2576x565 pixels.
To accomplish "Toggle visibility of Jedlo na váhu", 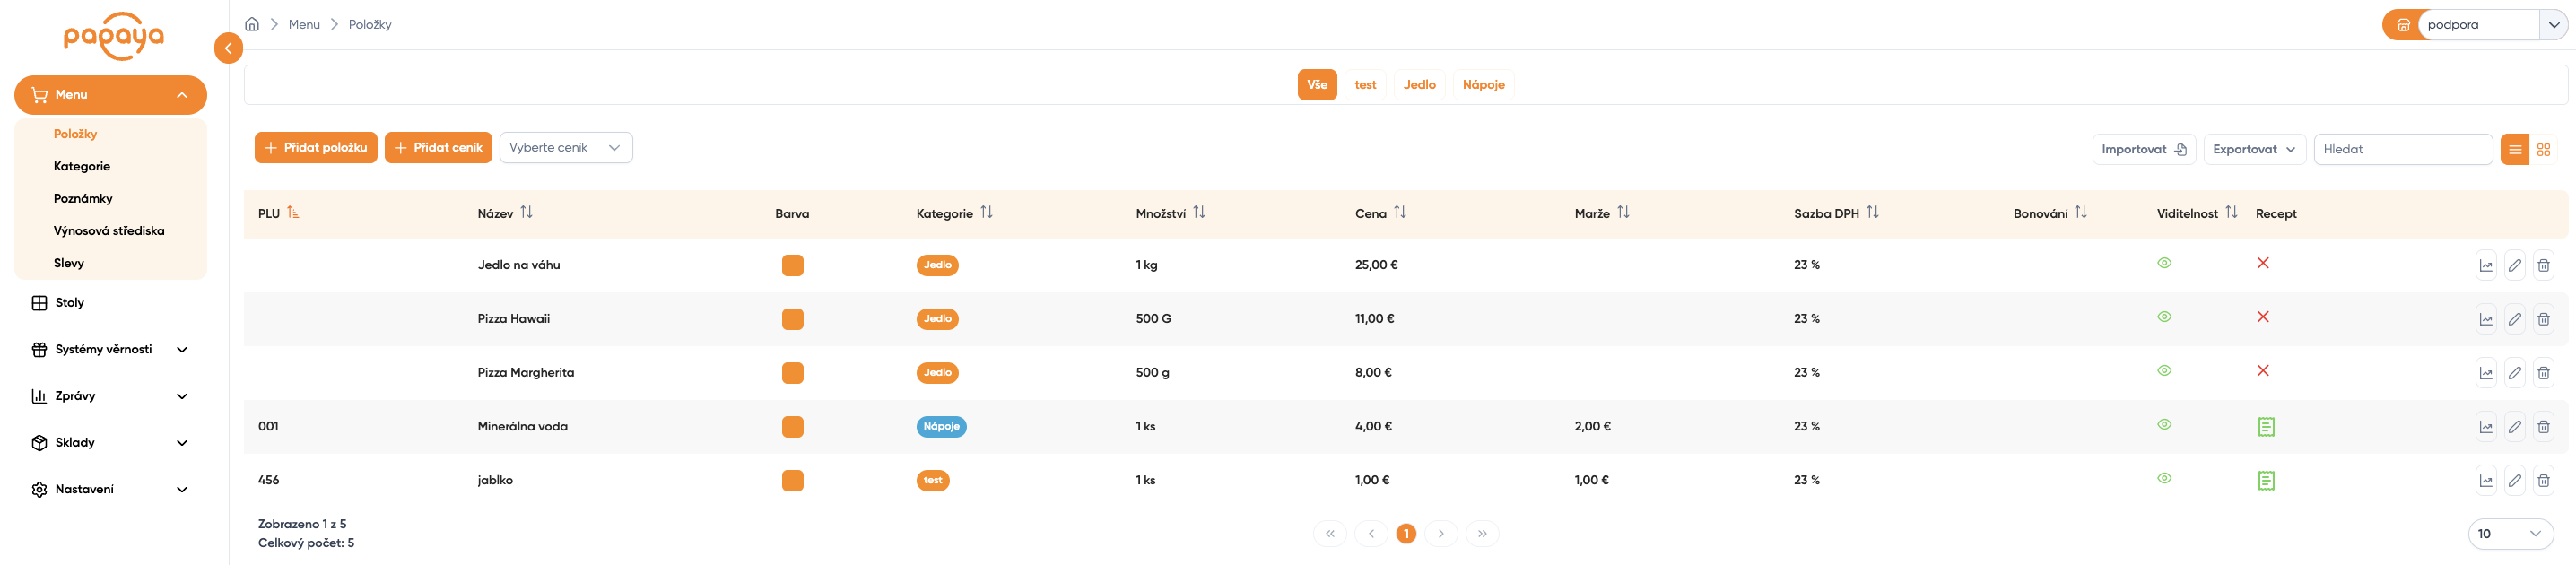I will (x=2164, y=263).
